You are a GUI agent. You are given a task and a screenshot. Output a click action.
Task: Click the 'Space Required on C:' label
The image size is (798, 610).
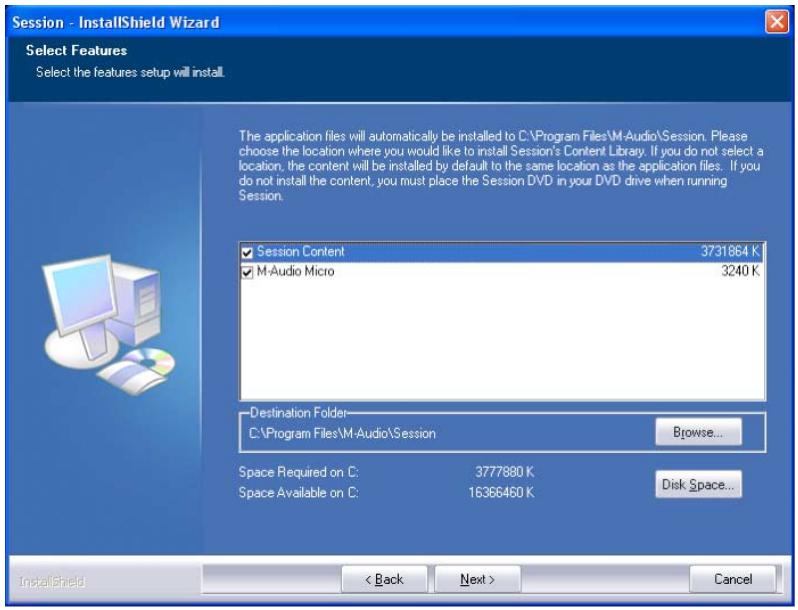[x=299, y=472]
